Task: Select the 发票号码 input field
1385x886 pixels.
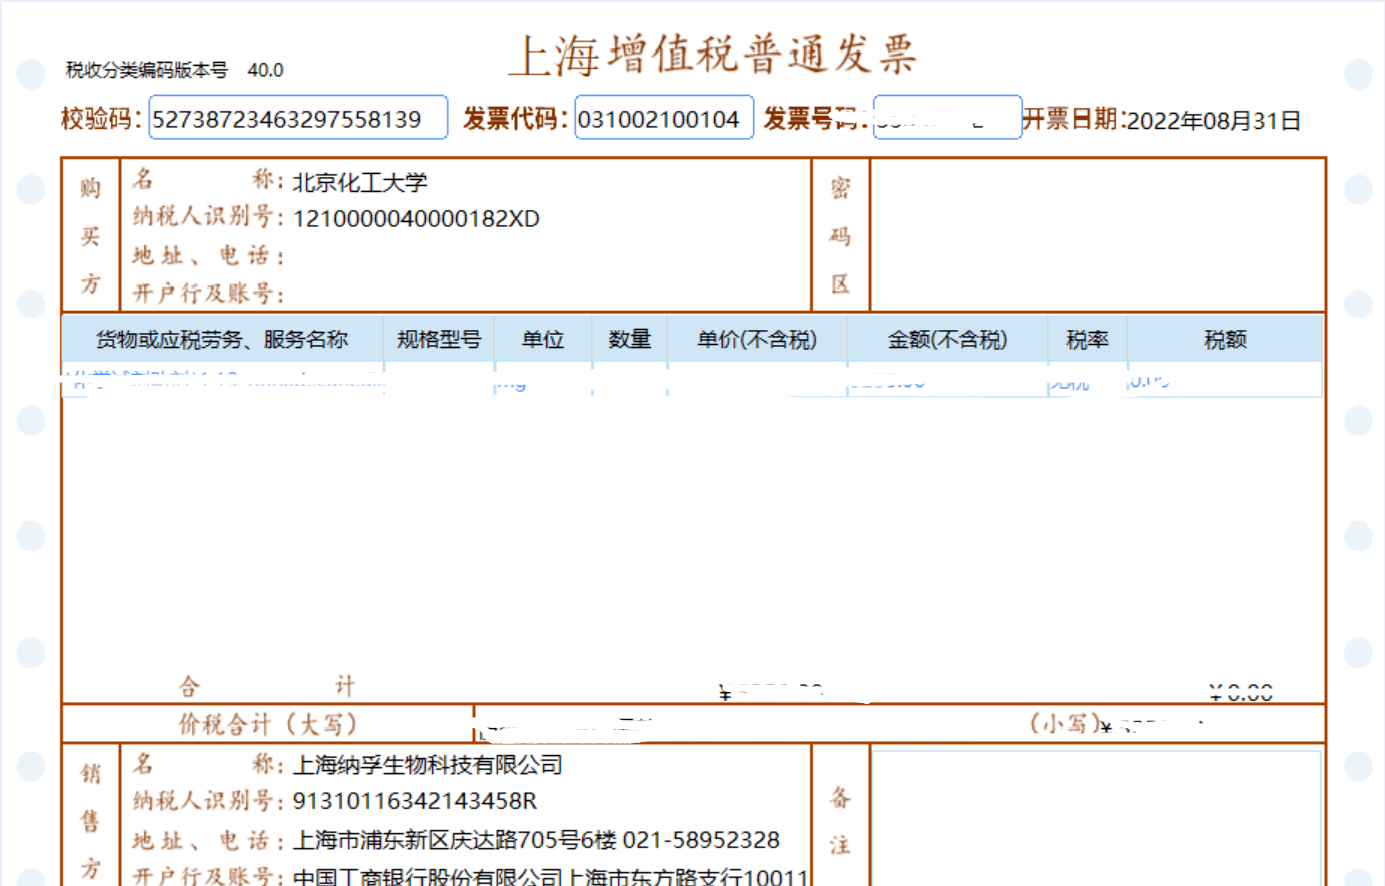Action: tap(946, 118)
